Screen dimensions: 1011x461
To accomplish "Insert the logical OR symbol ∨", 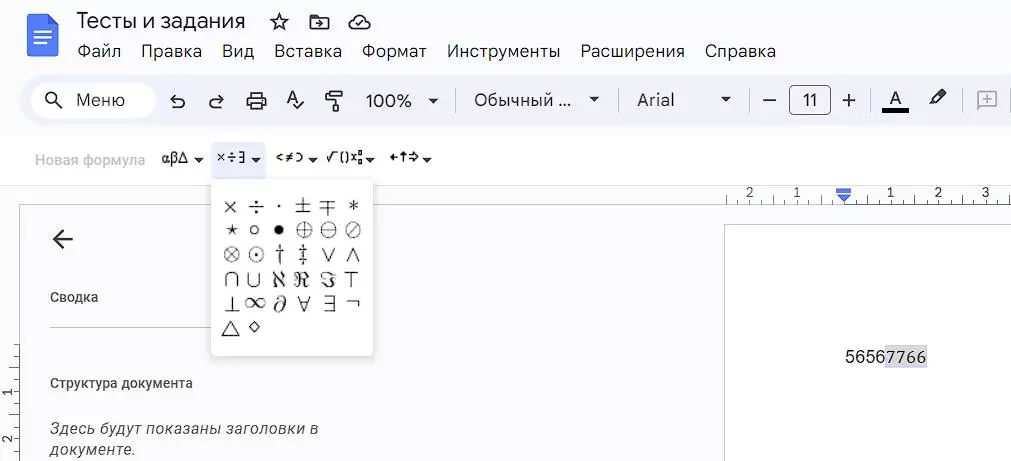I will point(329,255).
